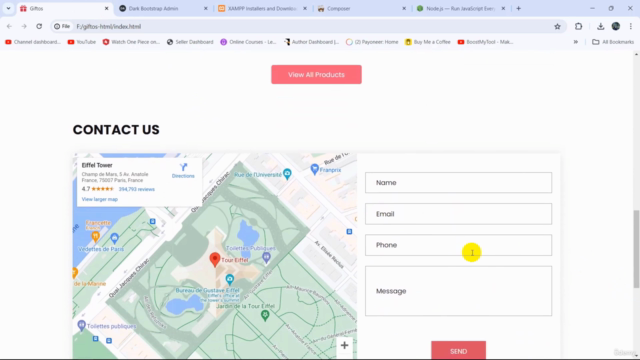Open the Author Dashboard bookmark
Image resolution: width=640 pixels, height=360 pixels.
pos(311,42)
